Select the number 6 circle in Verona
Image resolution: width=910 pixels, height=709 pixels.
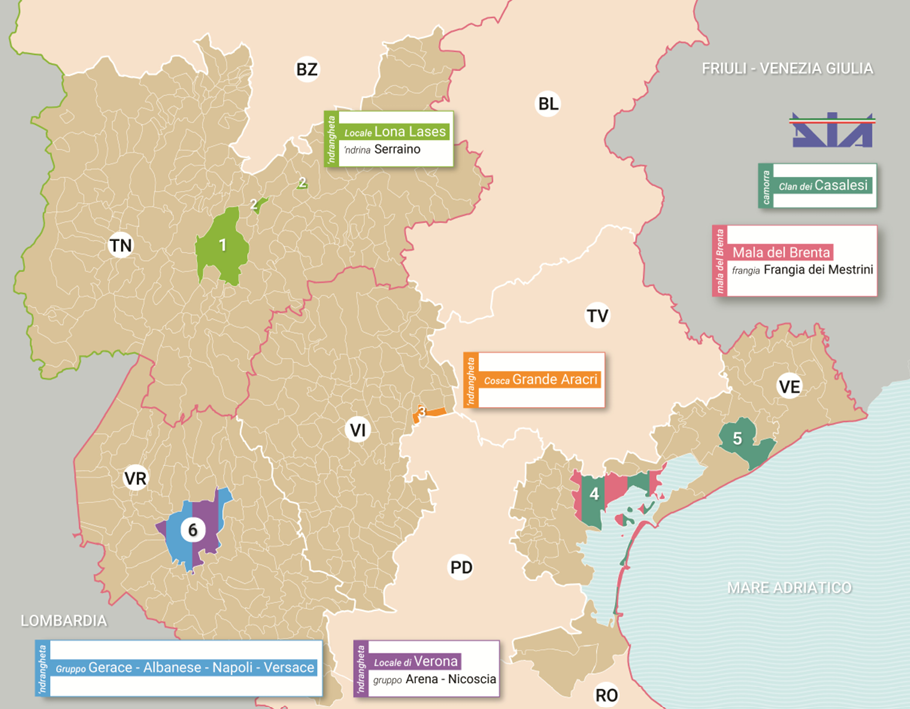[193, 530]
